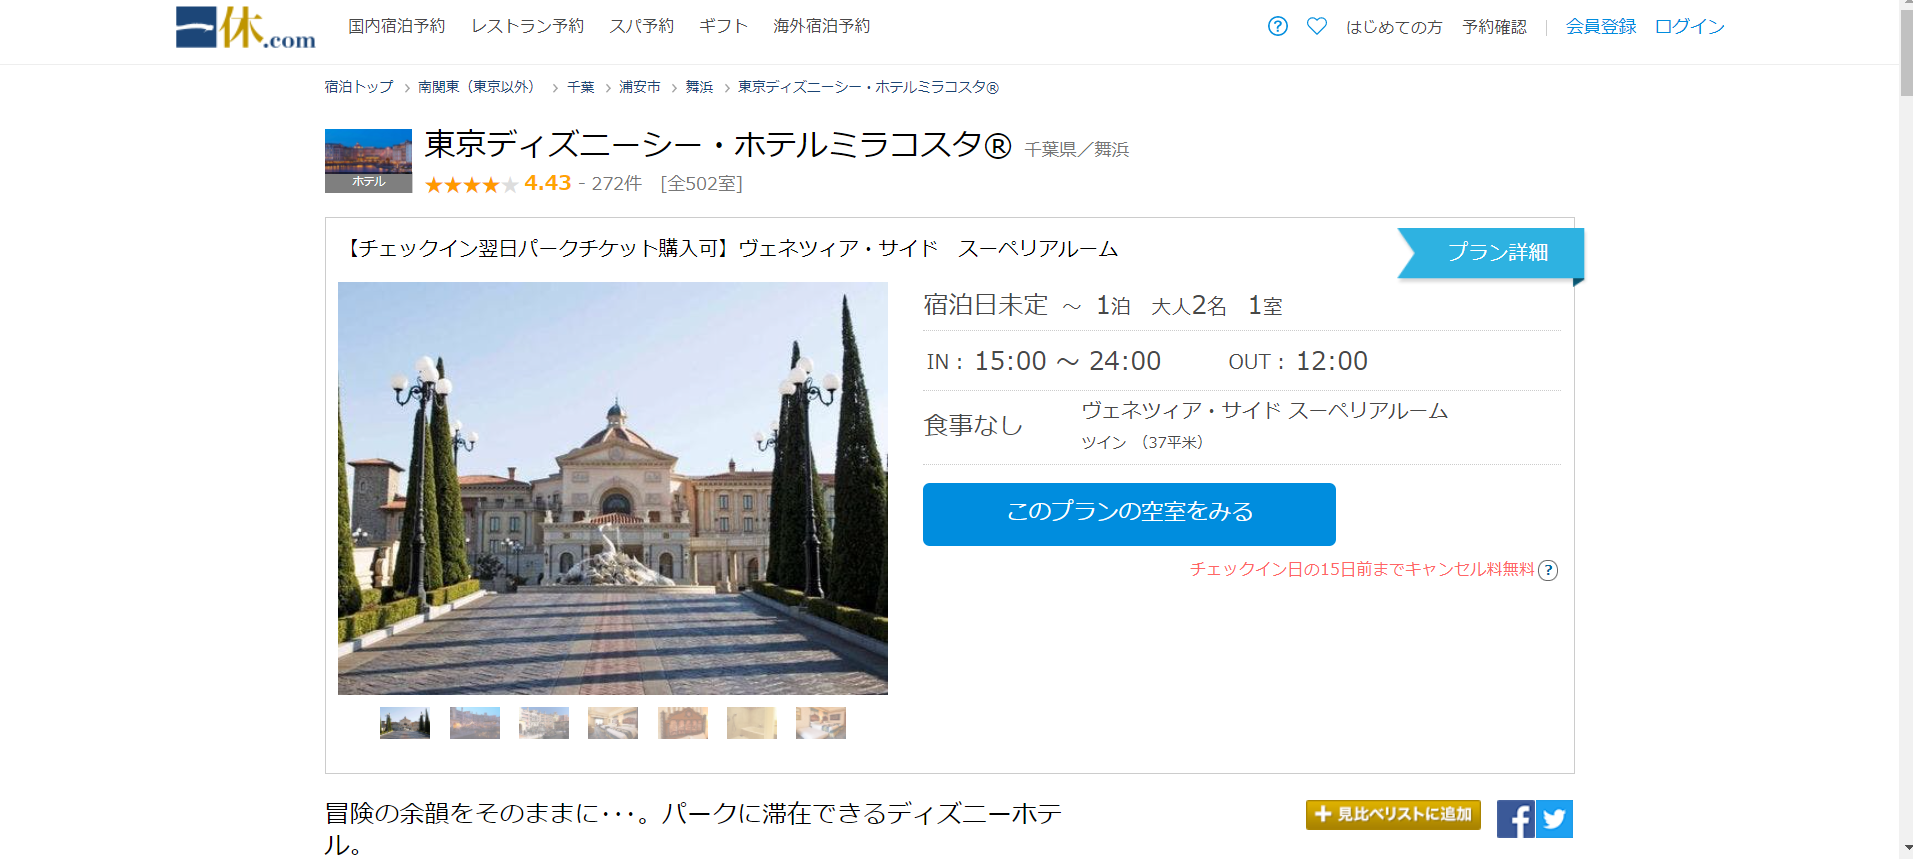
Task: Go to 浦安市 breadcrumb
Action: [640, 87]
